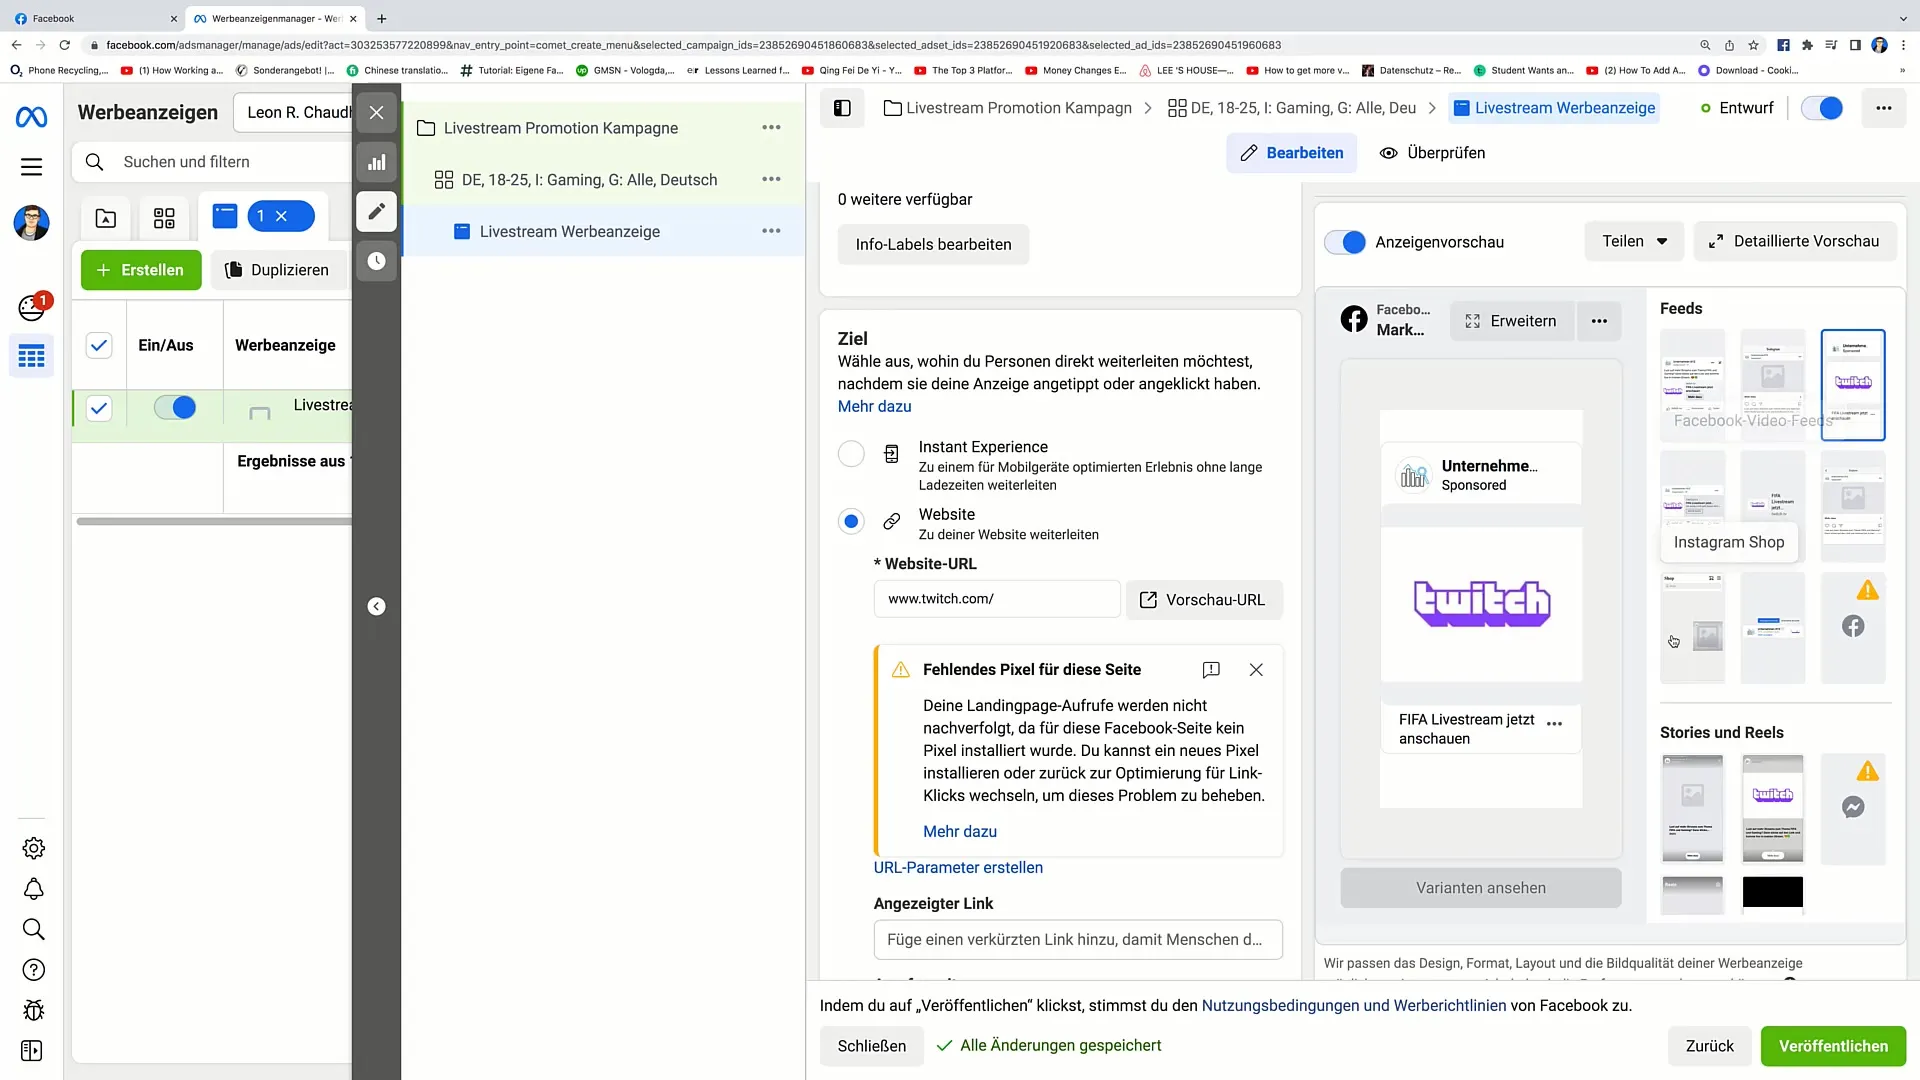Click the drei-Punkte menu on Kampagne

[x=774, y=128]
